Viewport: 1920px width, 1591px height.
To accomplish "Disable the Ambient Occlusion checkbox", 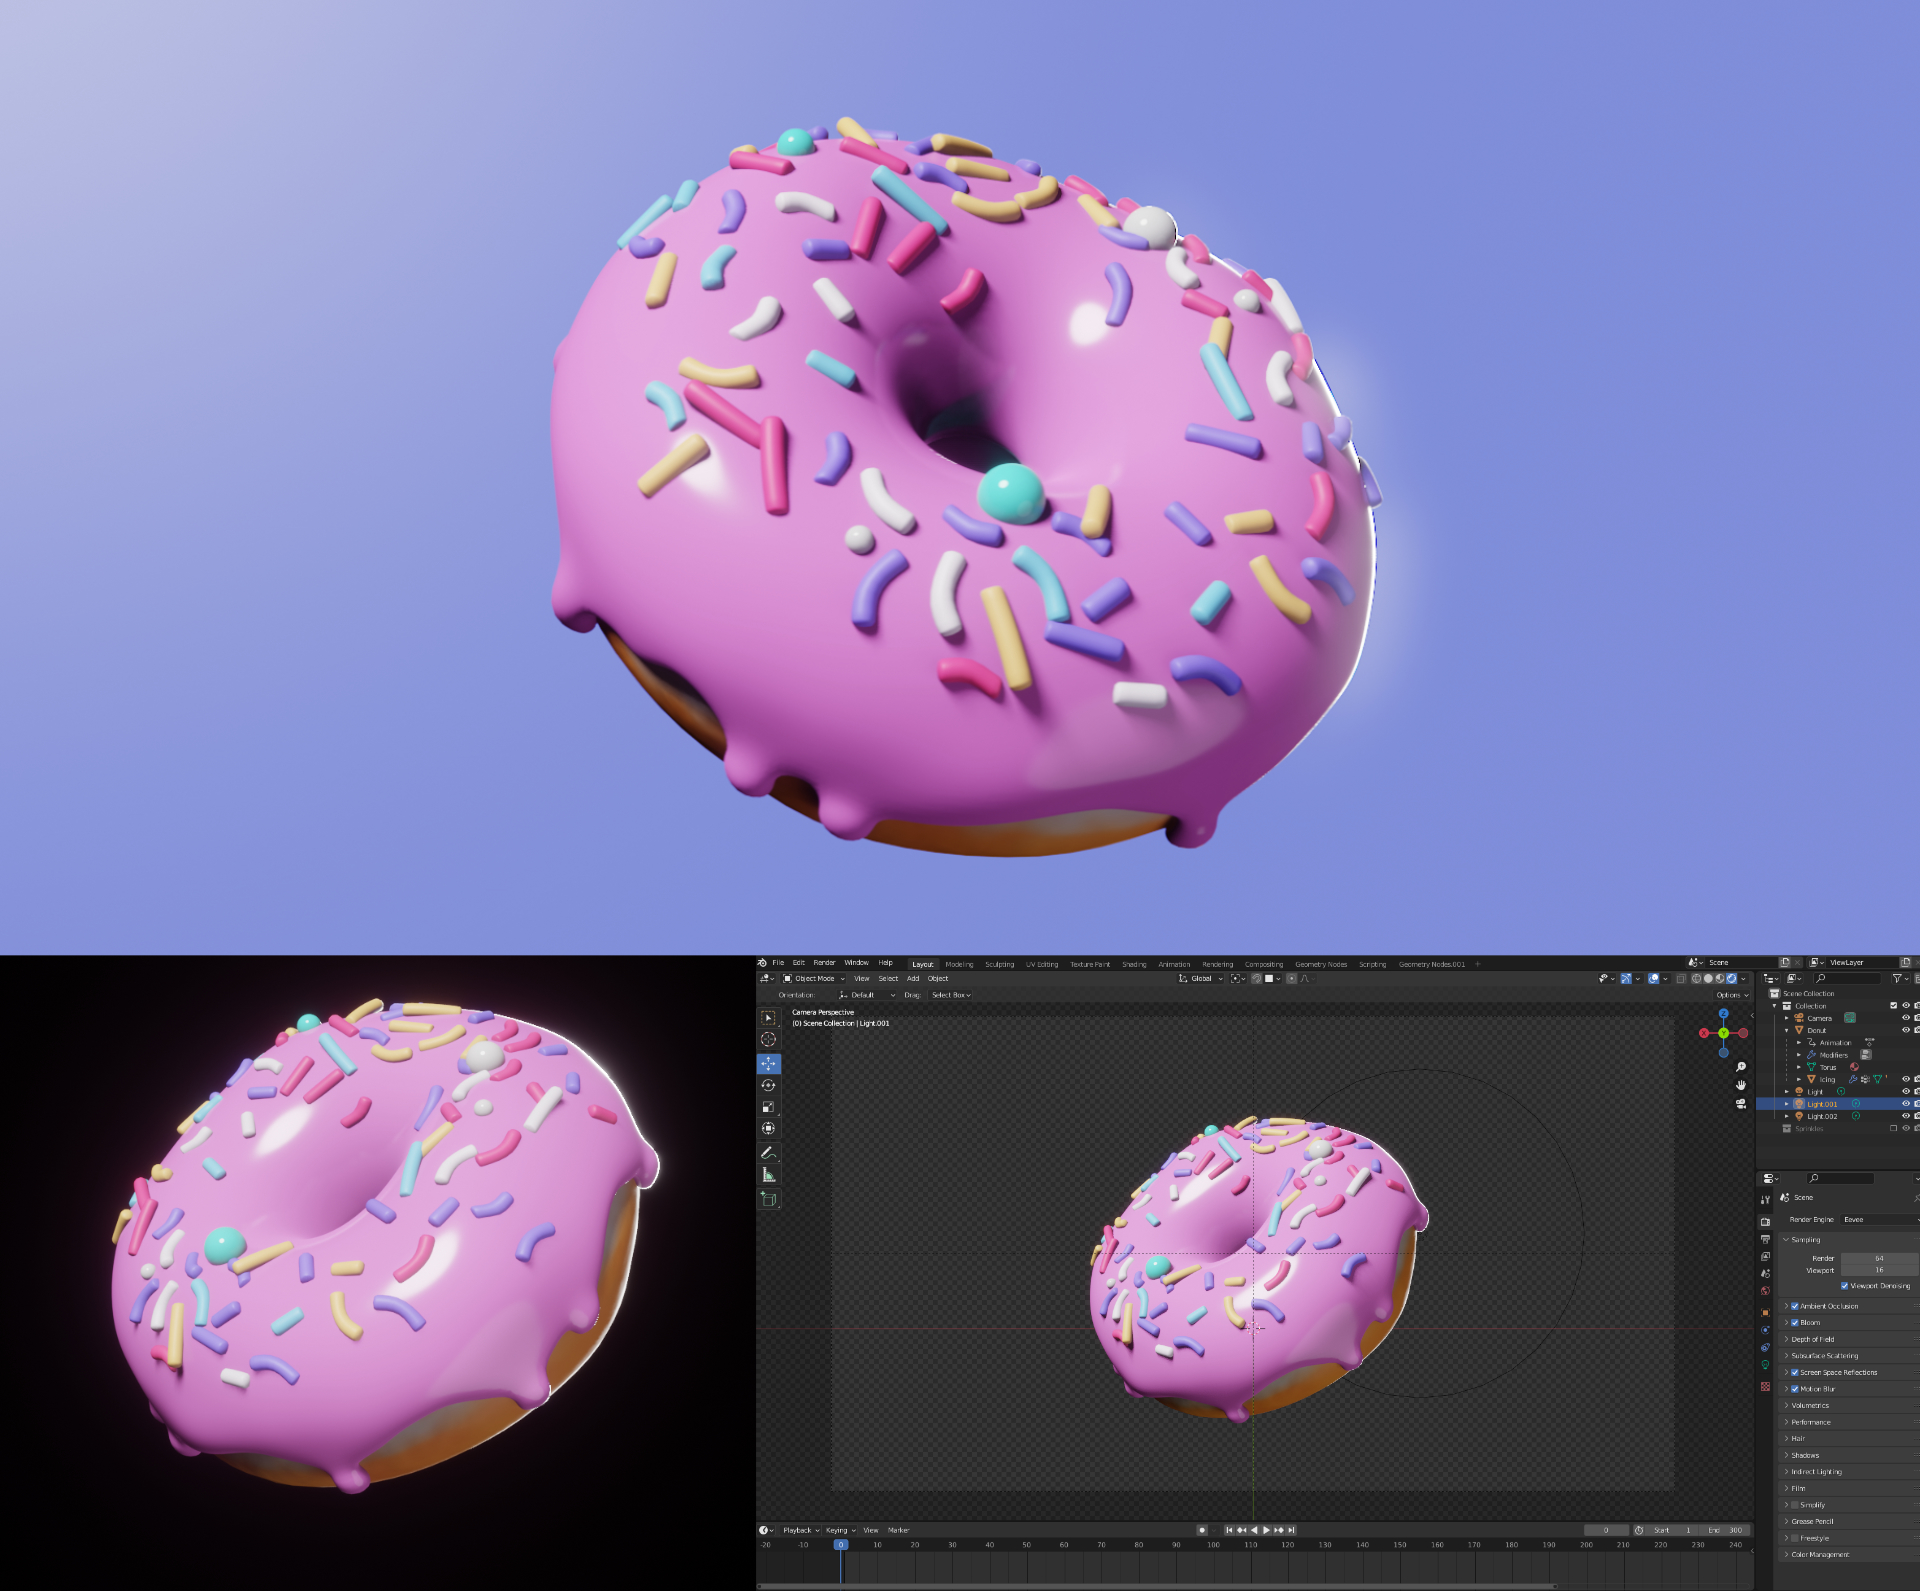I will click(x=1795, y=1306).
